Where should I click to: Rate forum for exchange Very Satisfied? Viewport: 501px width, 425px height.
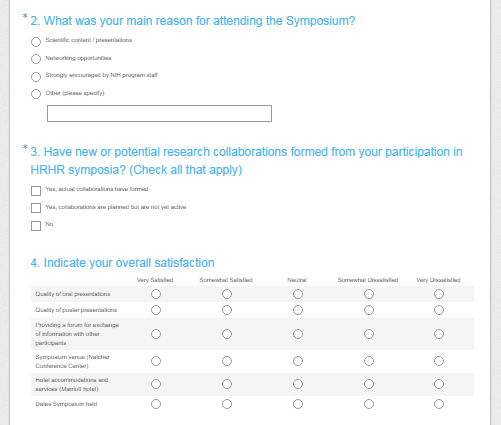pos(156,334)
